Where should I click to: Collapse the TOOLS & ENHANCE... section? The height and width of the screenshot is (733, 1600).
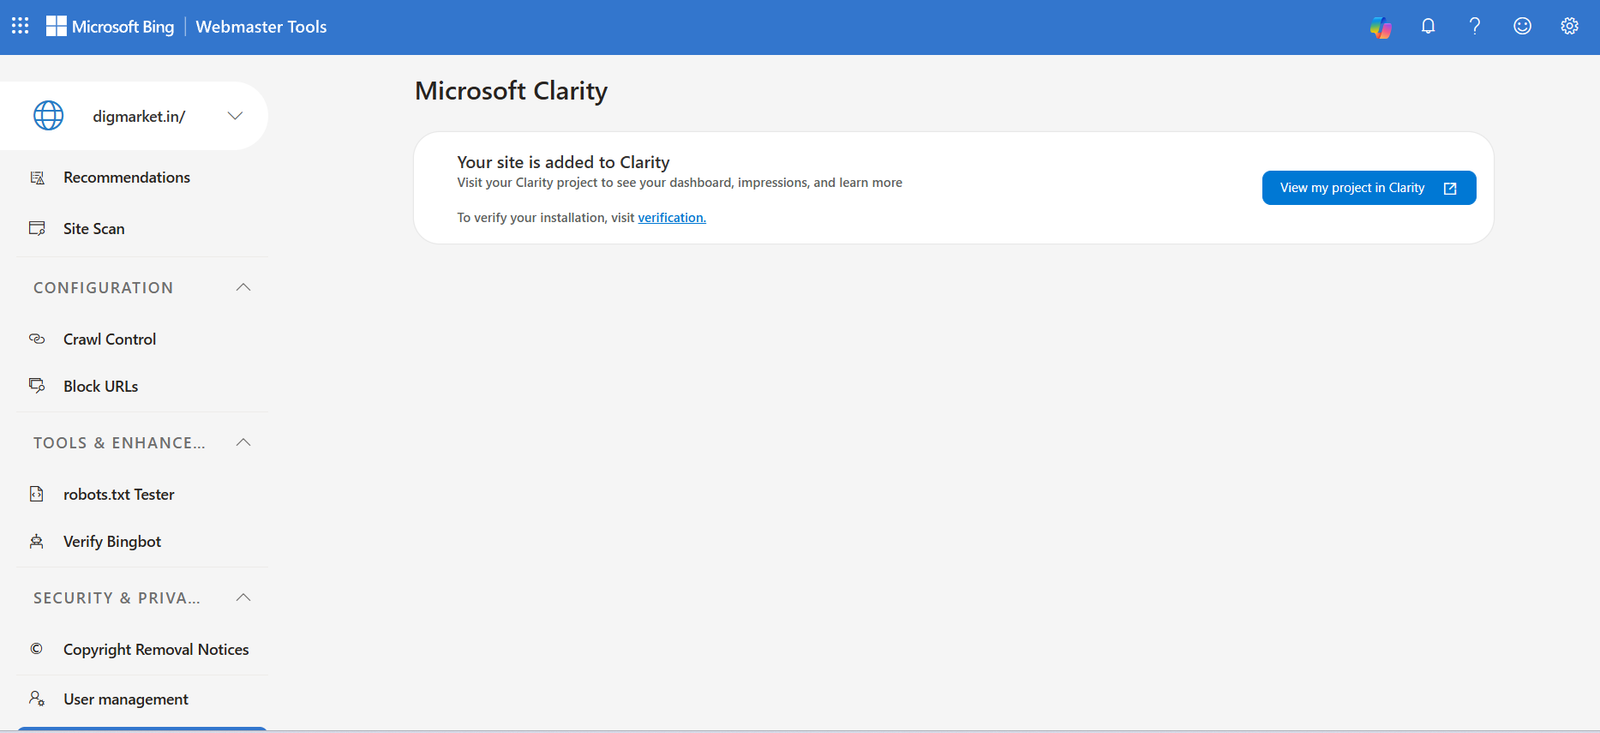coord(243,442)
